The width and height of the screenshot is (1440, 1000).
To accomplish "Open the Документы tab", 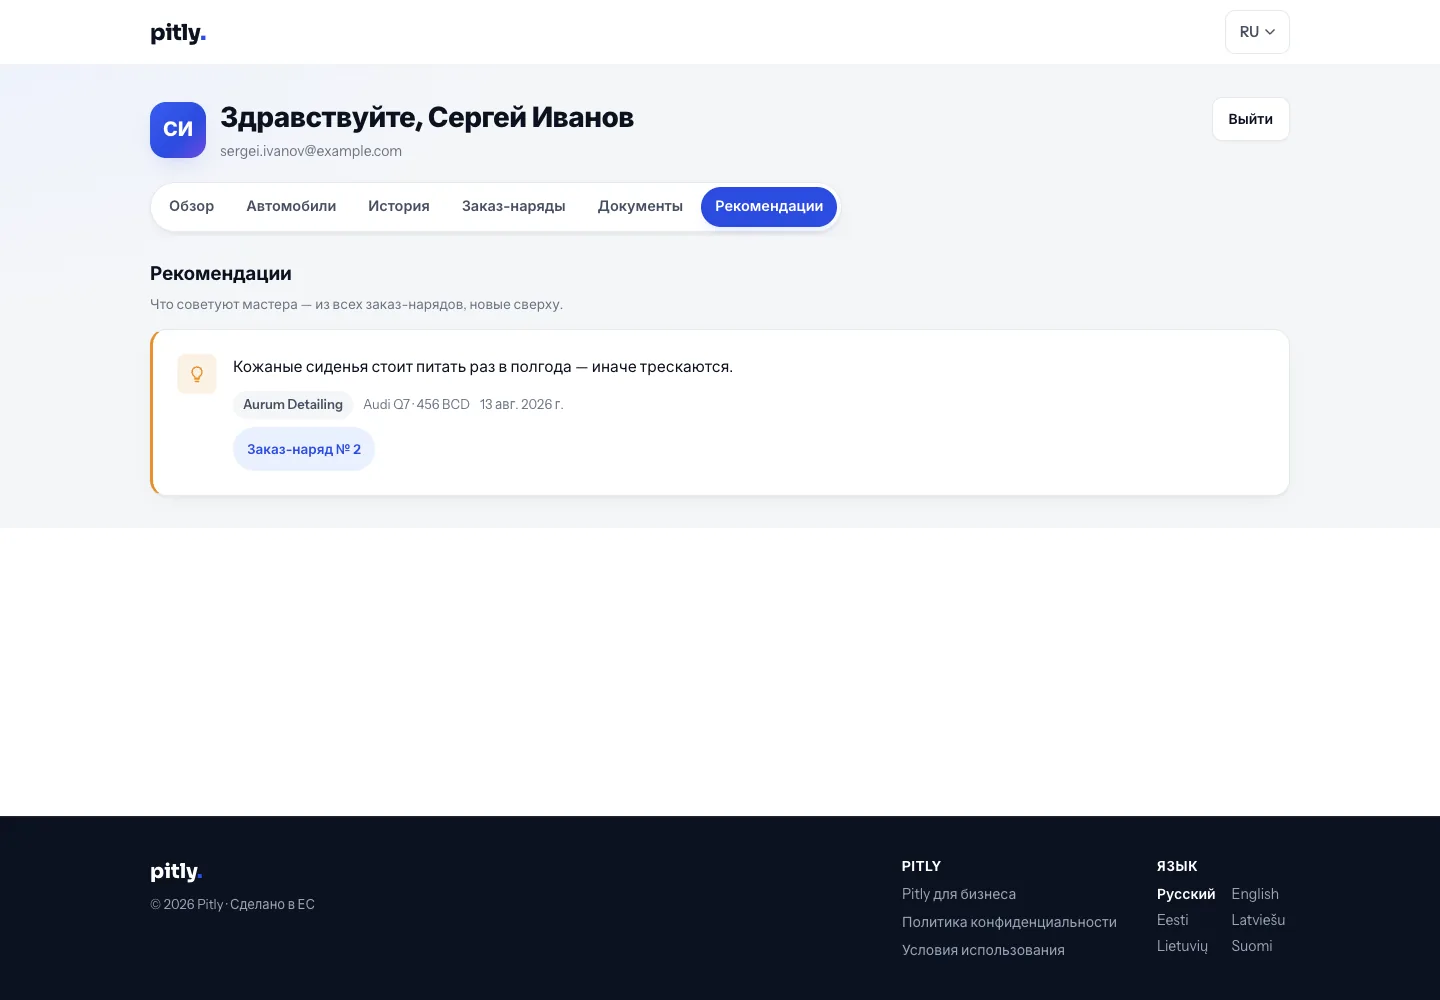I will tap(640, 207).
